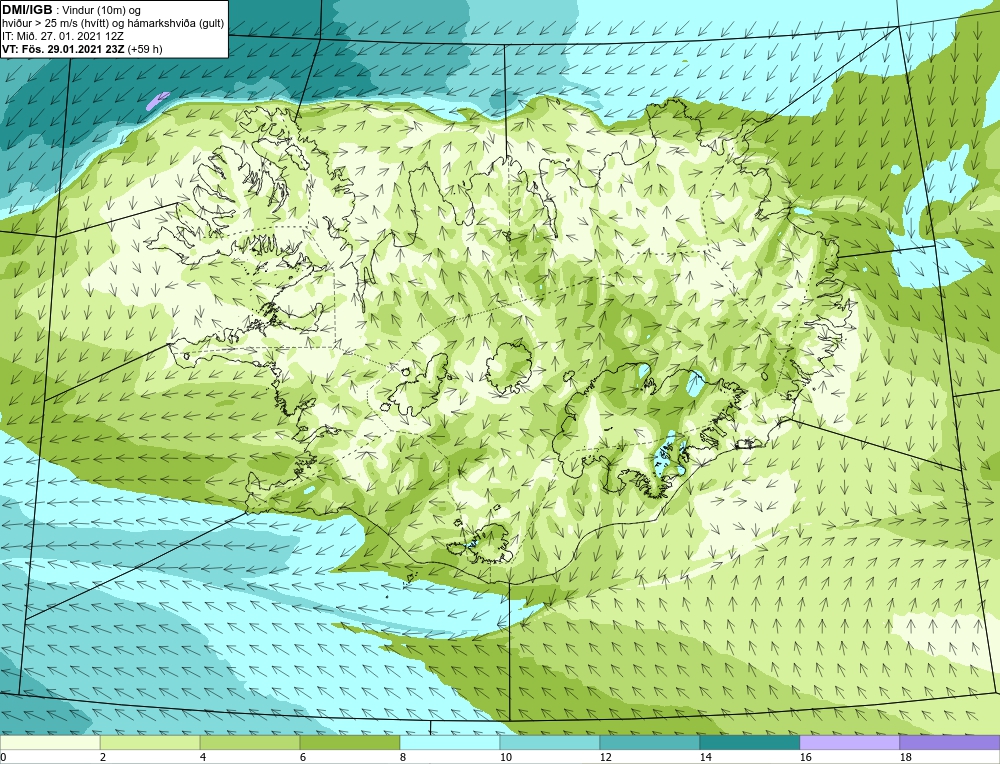1000x764 pixels.
Task: Select the 'VT: Fös. 29.01.2021 23Z (+59 h)' line
Action: tap(82, 49)
